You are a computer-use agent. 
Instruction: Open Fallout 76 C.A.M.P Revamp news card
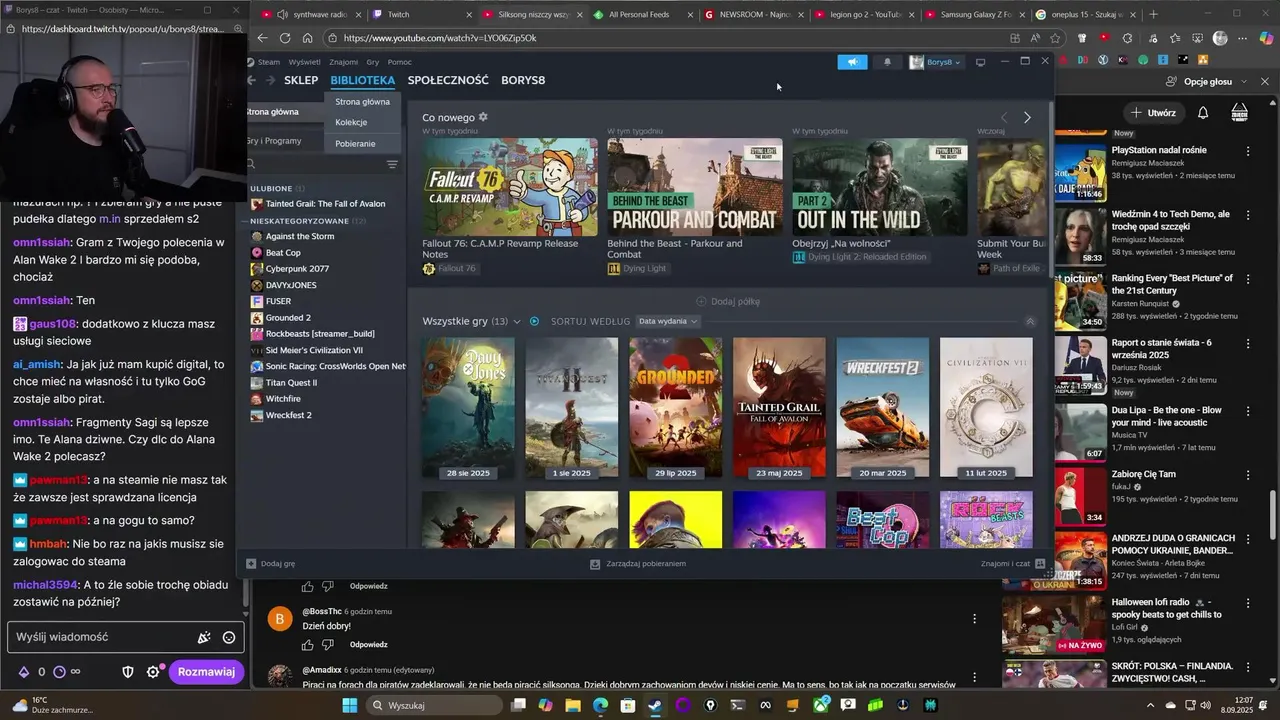coord(510,188)
